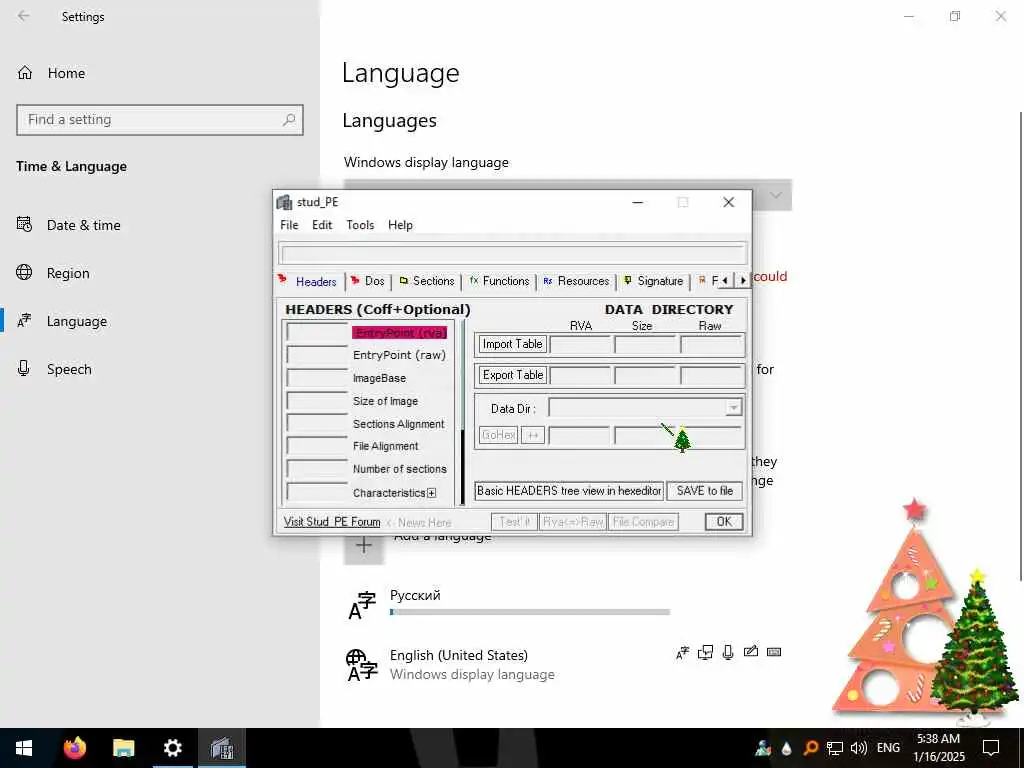The image size is (1024, 768).
Task: Open the Data Dir dropdown
Action: point(733,408)
